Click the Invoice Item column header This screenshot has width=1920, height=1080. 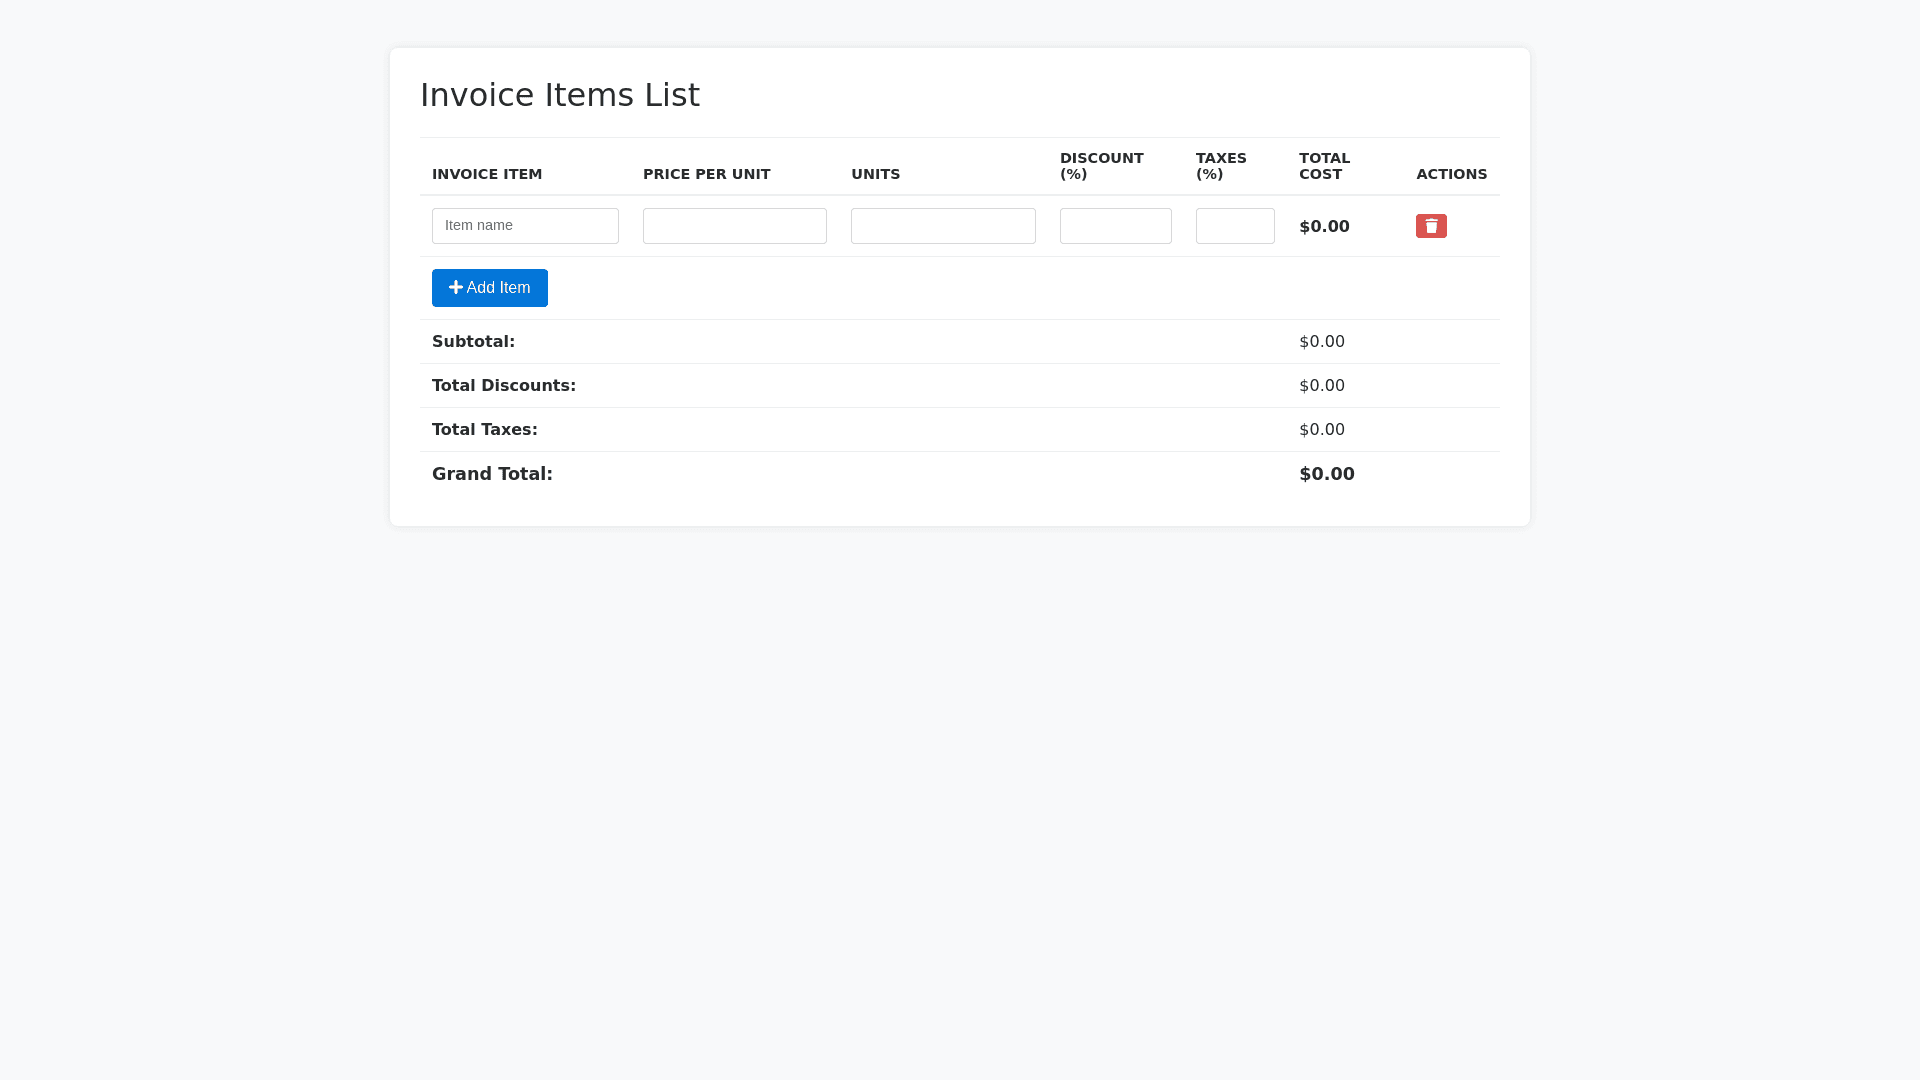point(487,174)
